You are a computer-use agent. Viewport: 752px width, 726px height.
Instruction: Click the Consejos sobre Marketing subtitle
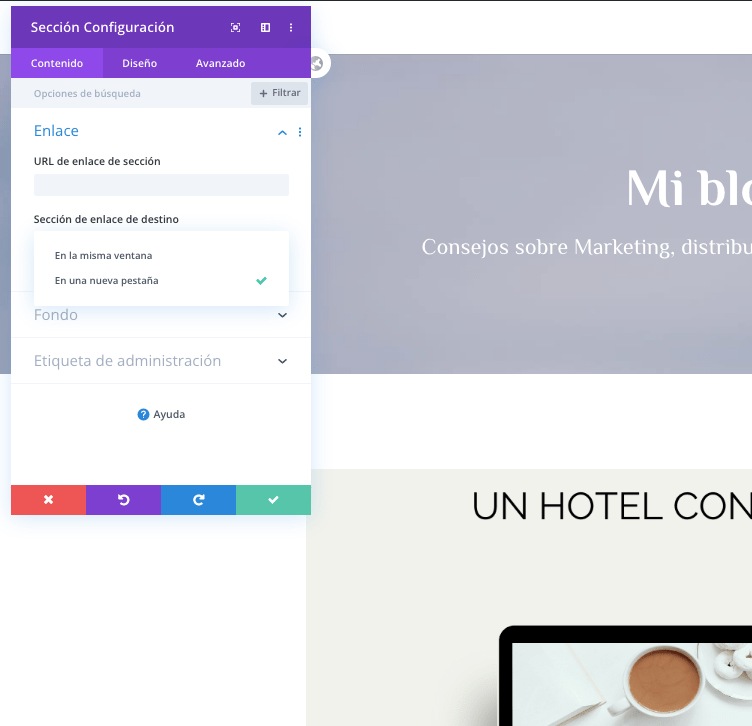(x=586, y=247)
